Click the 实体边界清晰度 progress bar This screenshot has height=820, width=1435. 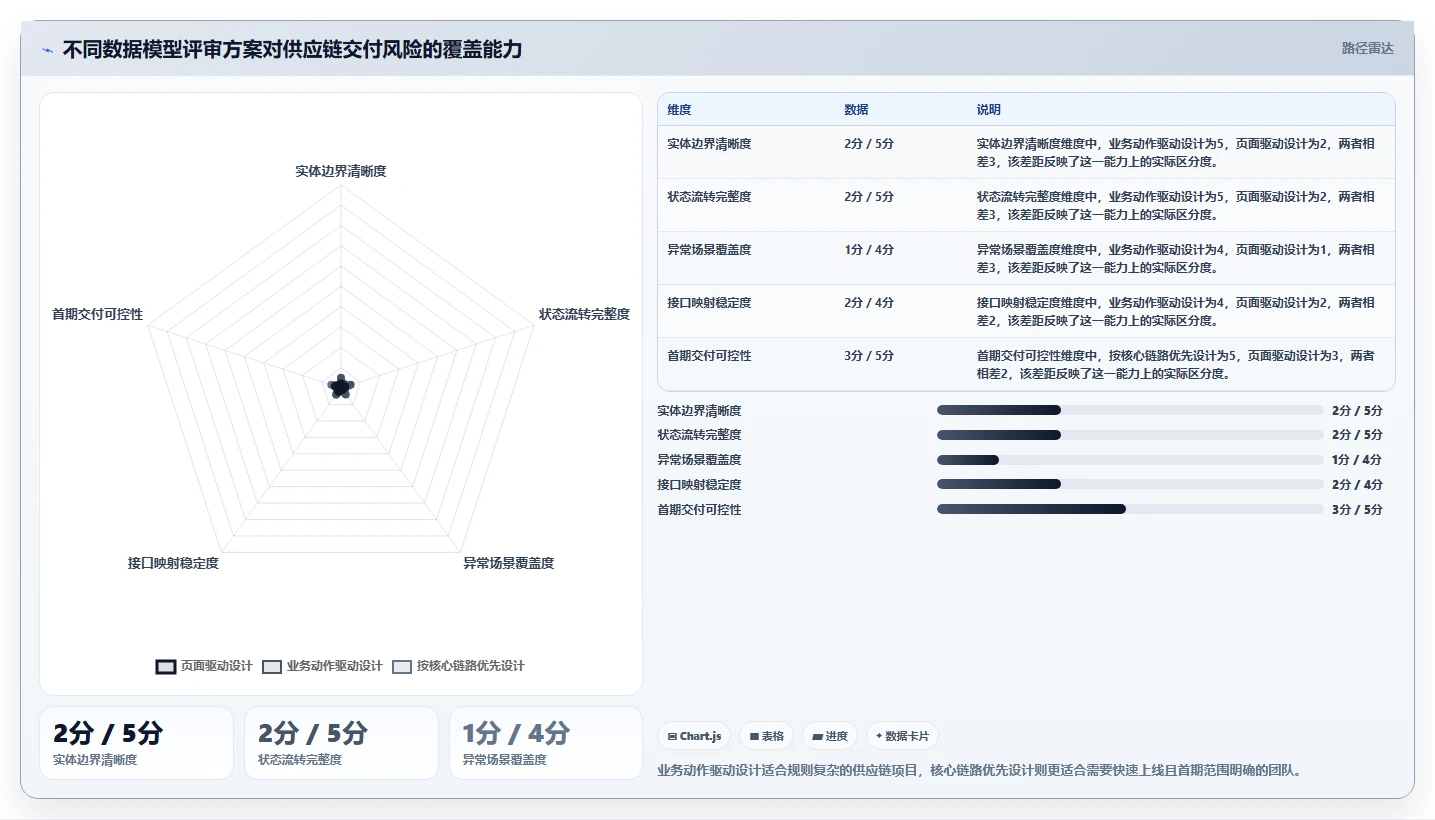click(1130, 410)
